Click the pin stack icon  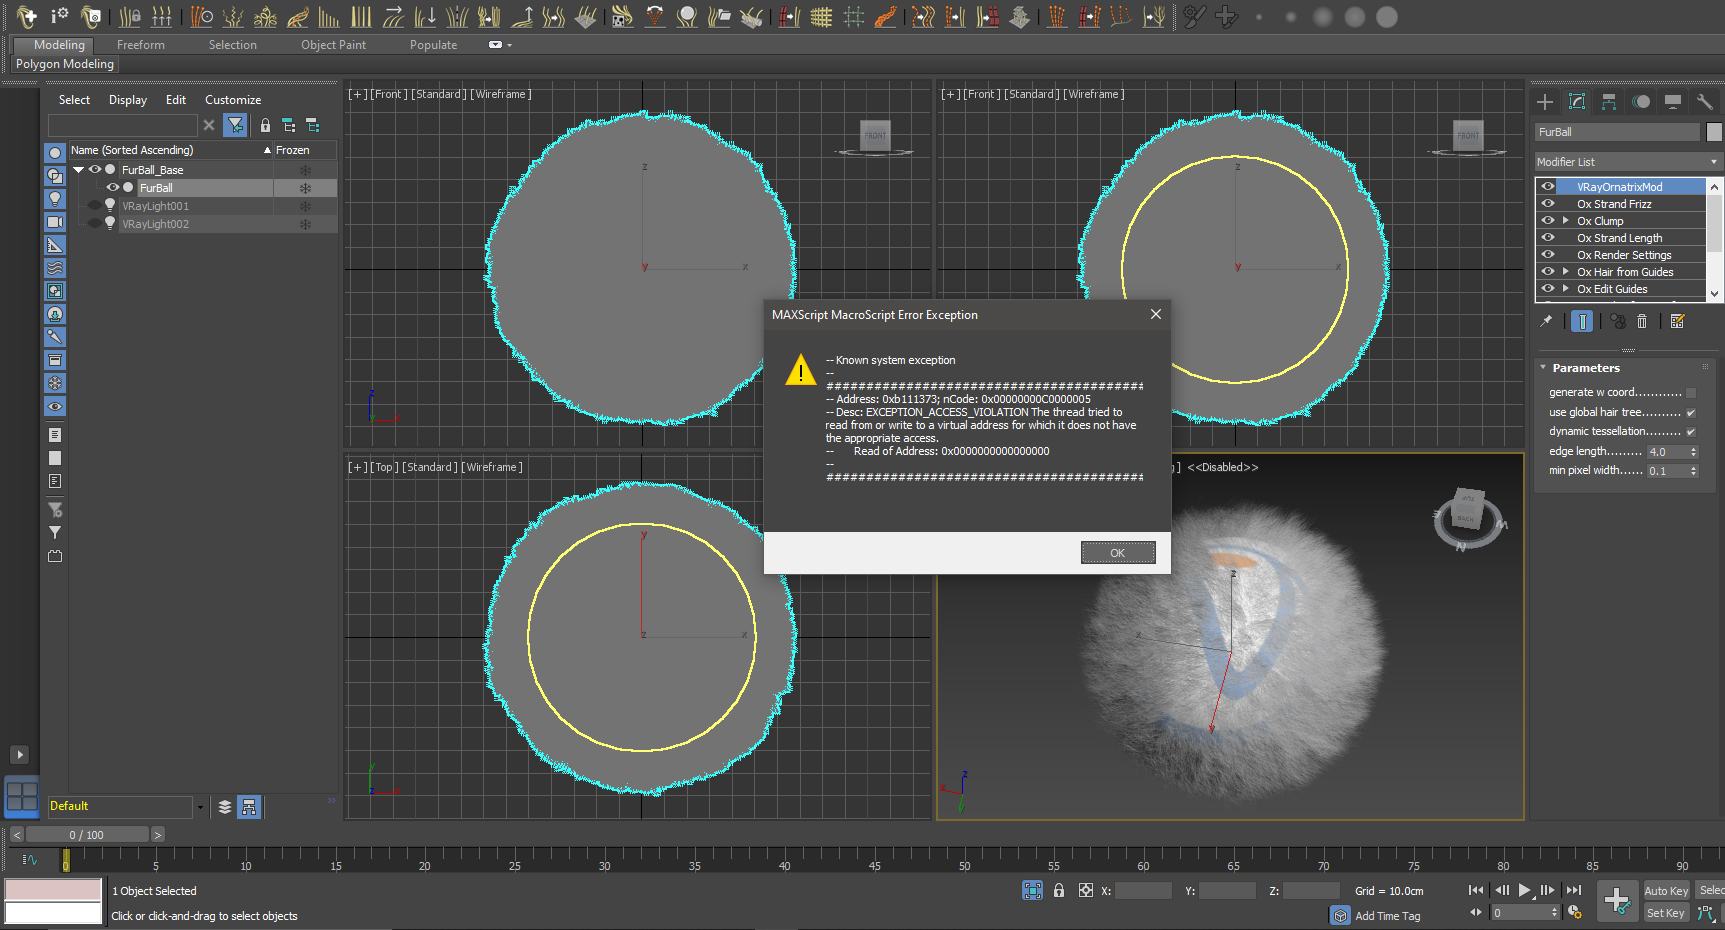[x=1546, y=321]
